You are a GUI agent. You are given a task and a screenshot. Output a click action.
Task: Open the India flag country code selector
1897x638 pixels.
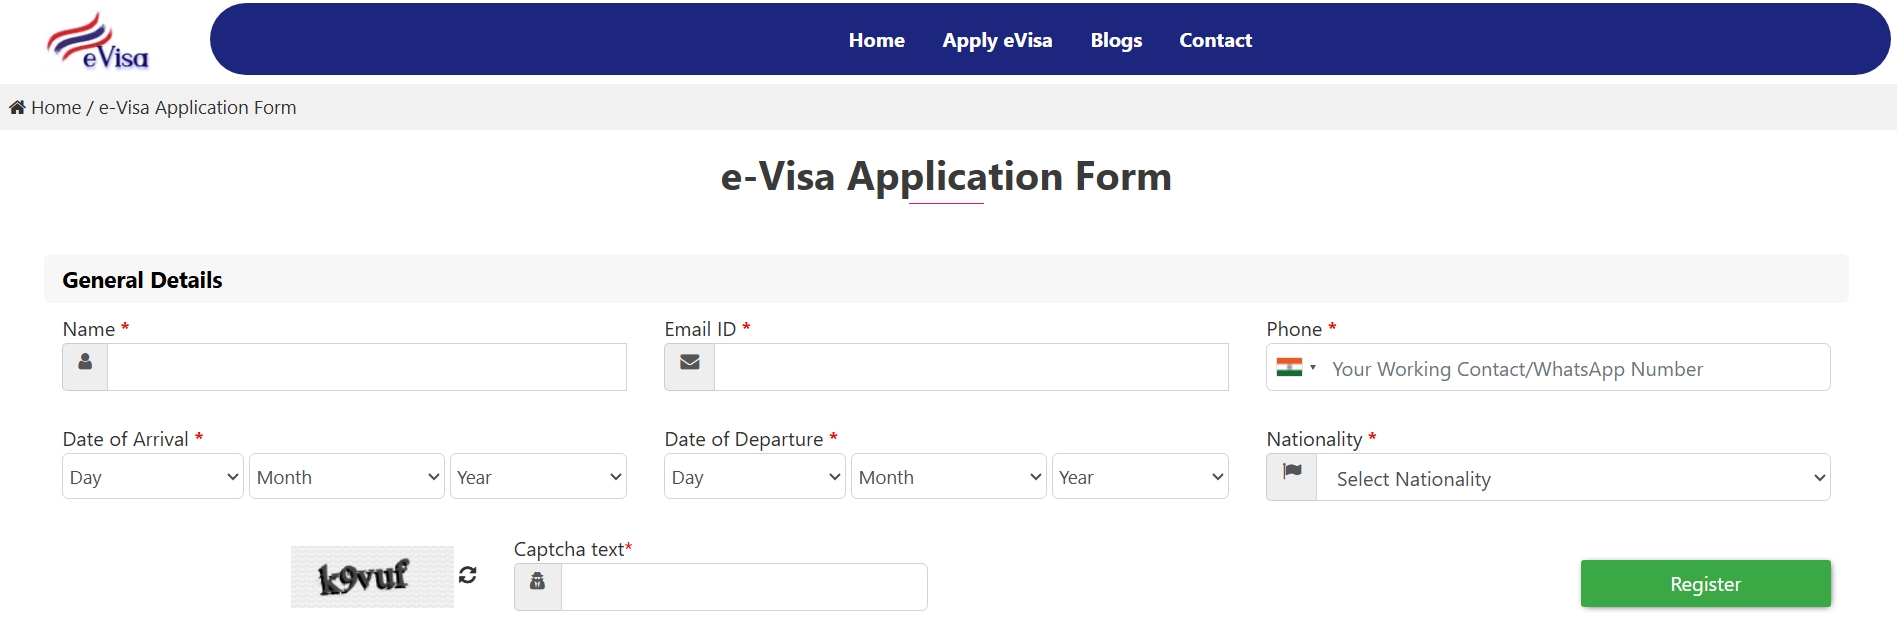(x=1296, y=368)
